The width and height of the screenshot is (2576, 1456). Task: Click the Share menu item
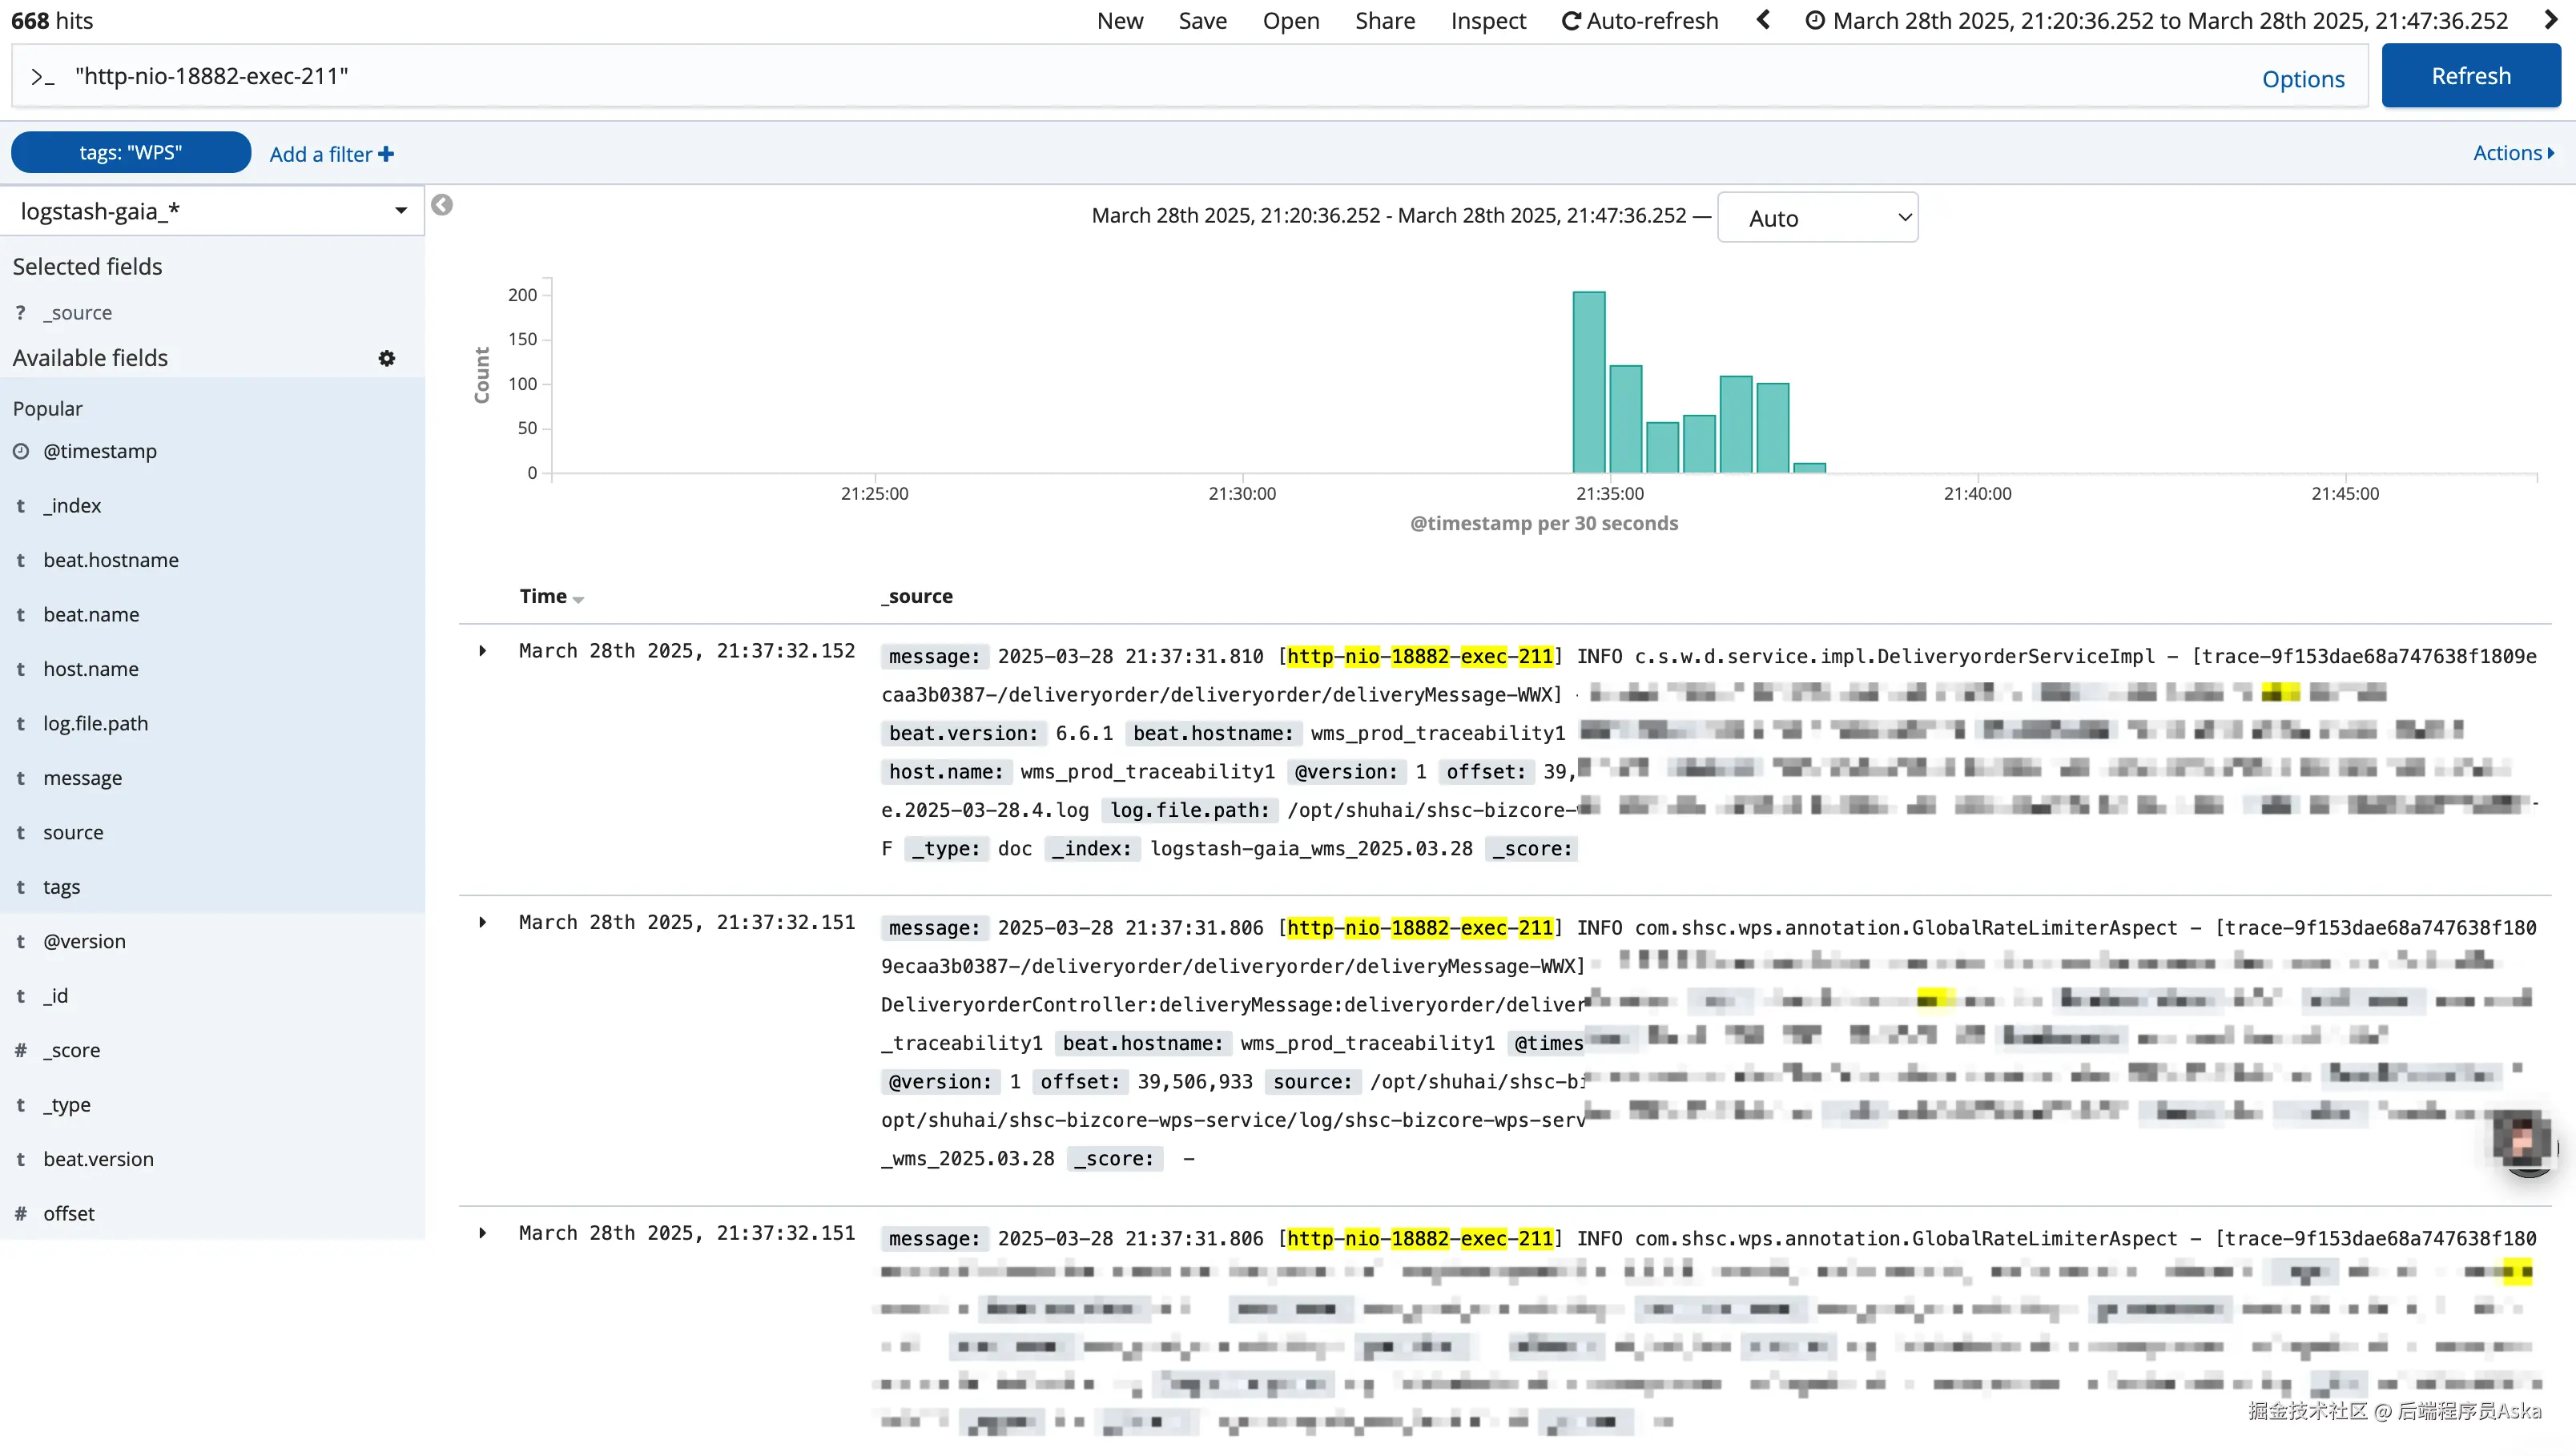coord(1384,21)
